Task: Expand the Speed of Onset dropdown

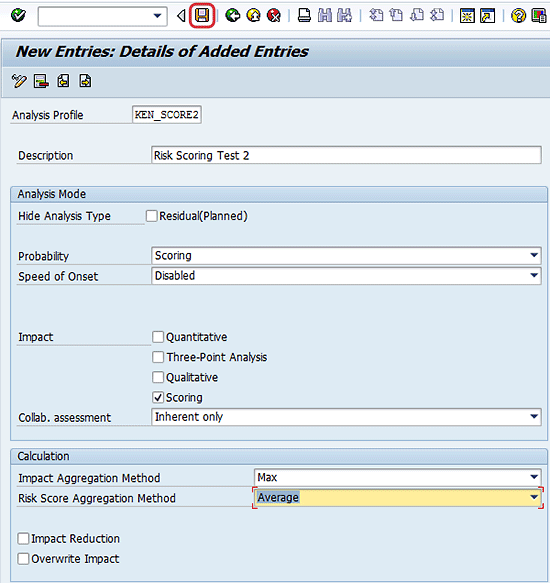Action: (x=534, y=276)
